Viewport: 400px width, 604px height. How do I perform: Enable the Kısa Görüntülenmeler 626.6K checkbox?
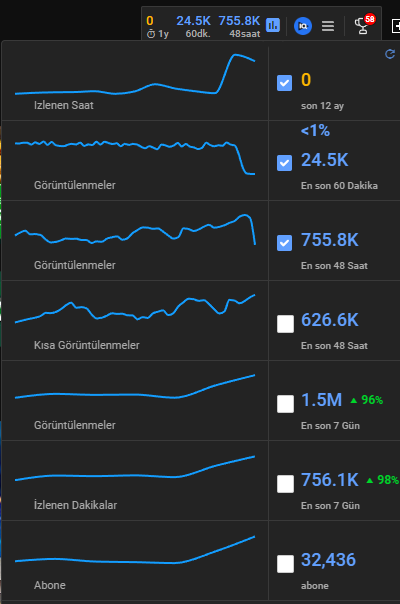tap(286, 324)
